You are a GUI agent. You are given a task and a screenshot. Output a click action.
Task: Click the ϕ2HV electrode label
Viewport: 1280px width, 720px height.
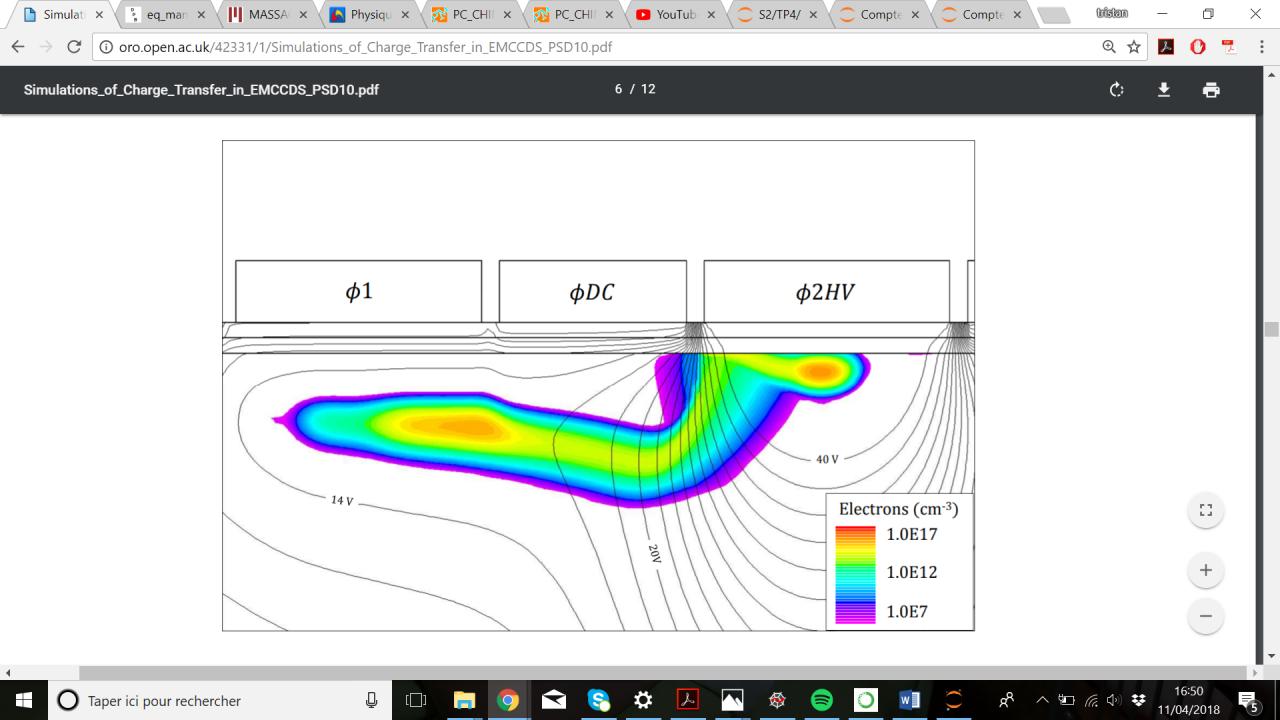(x=825, y=292)
